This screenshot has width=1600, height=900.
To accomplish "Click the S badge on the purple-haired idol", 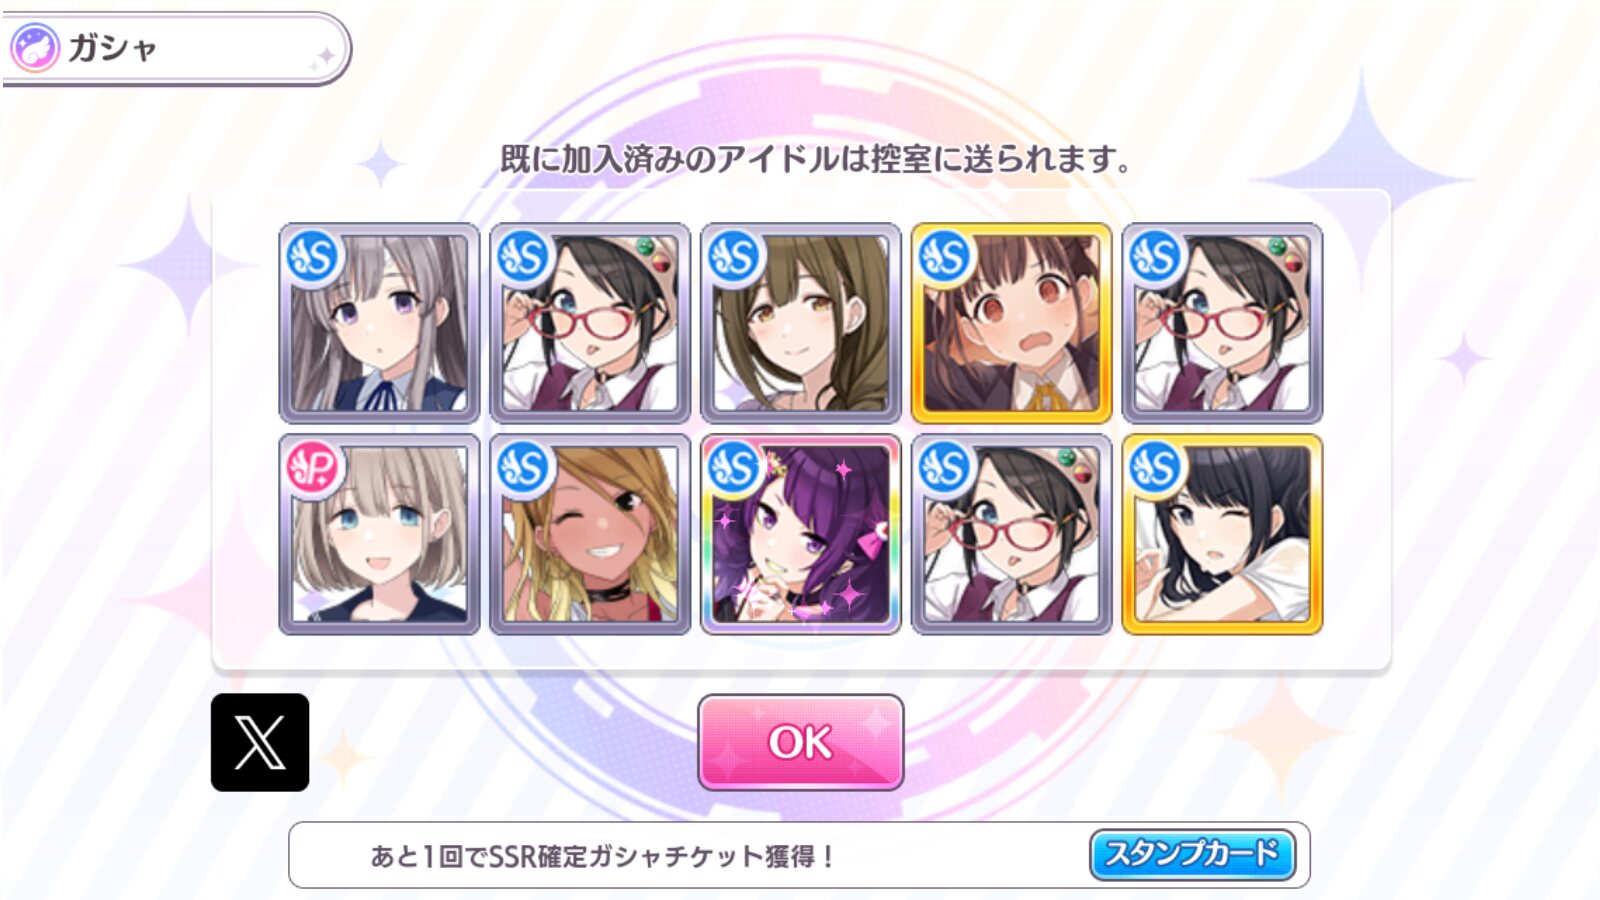I will coord(735,467).
